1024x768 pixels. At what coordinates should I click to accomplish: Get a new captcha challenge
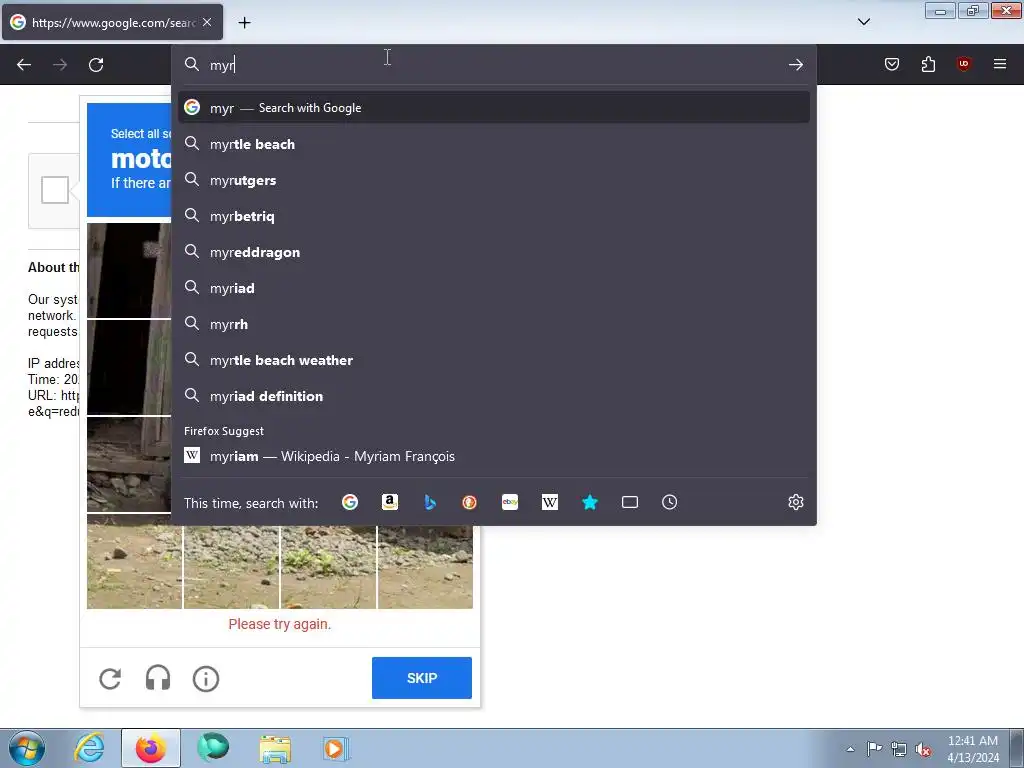pos(110,679)
